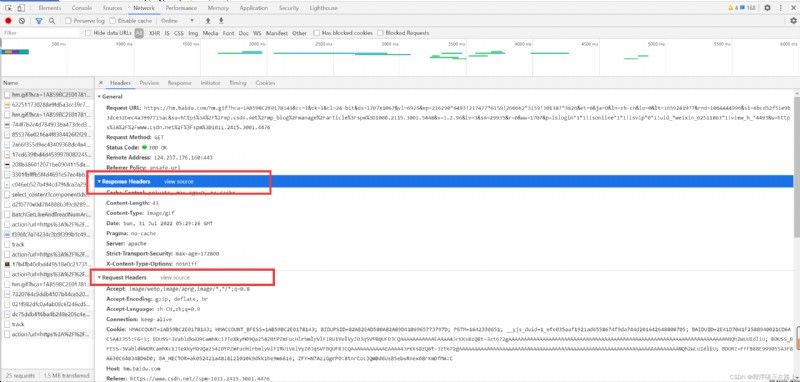Viewport: 800px width, 382px height.
Task: Clear the network log
Action: [22, 21]
